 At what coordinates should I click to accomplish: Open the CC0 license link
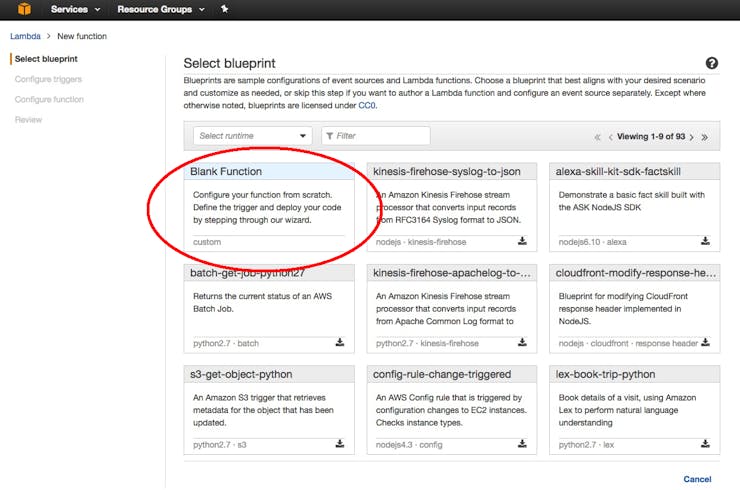367,105
